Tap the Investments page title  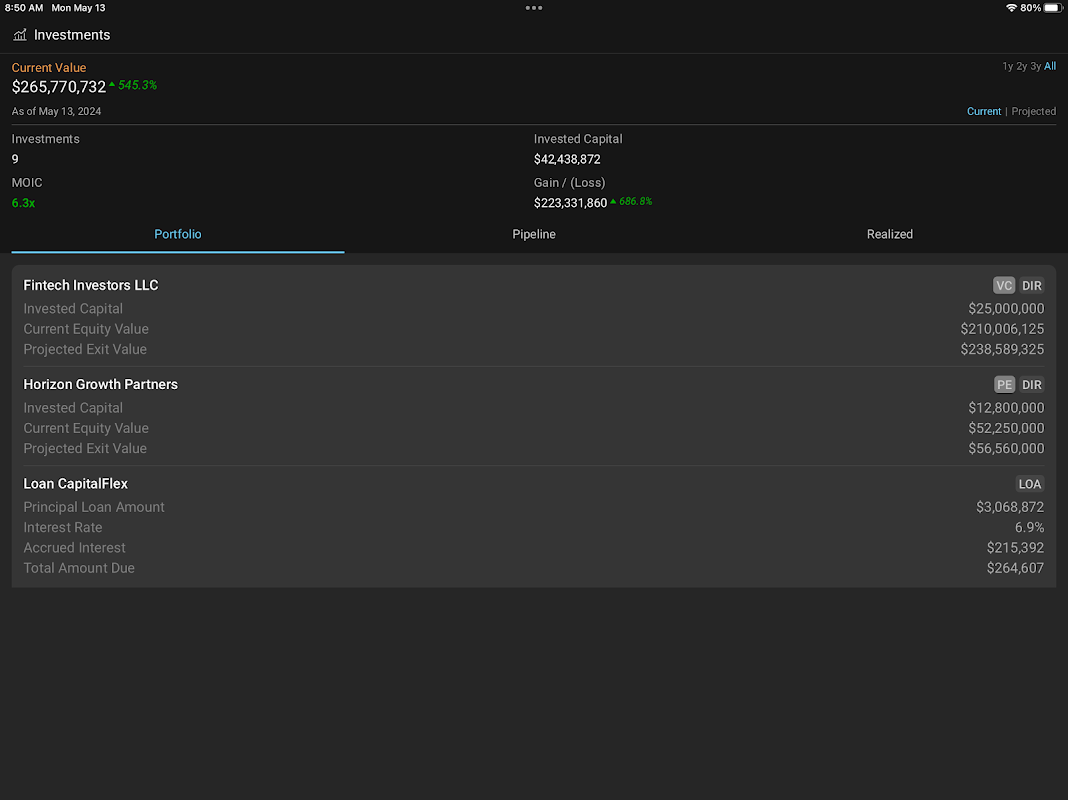tap(72, 35)
